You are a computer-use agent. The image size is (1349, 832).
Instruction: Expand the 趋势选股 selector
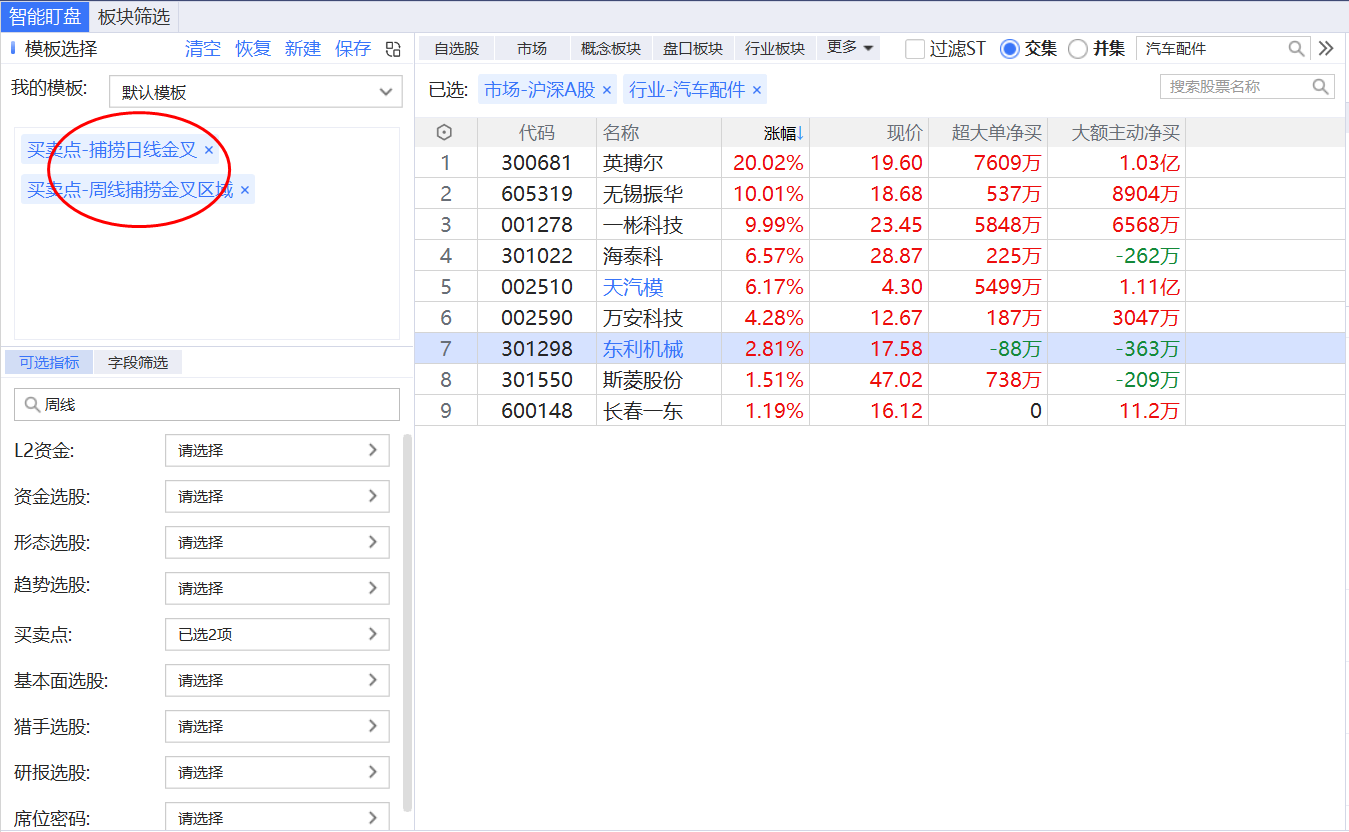tap(277, 589)
